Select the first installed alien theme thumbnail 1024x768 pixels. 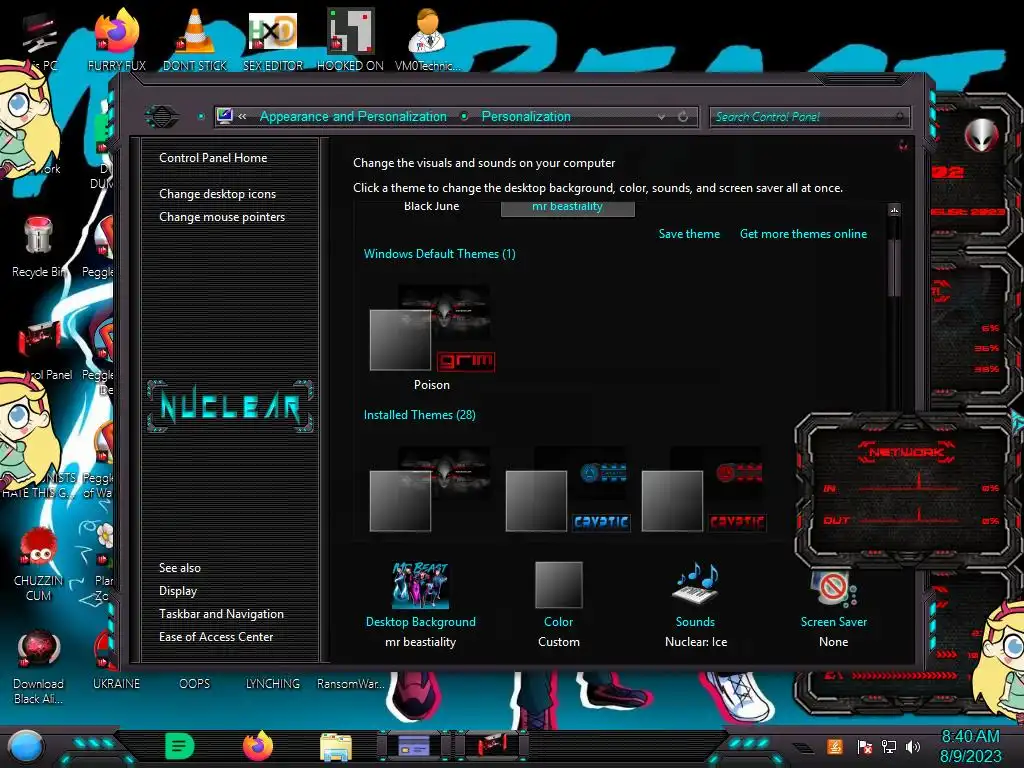[430, 489]
